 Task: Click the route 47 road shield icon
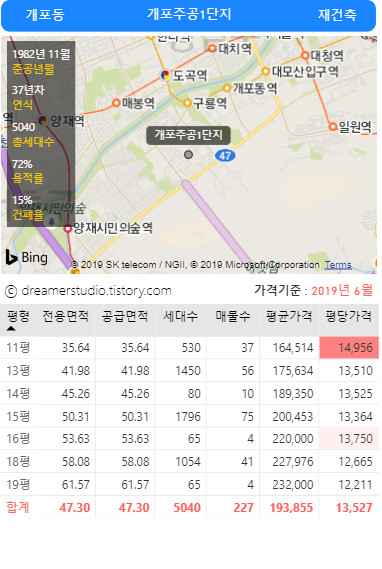pos(225,156)
